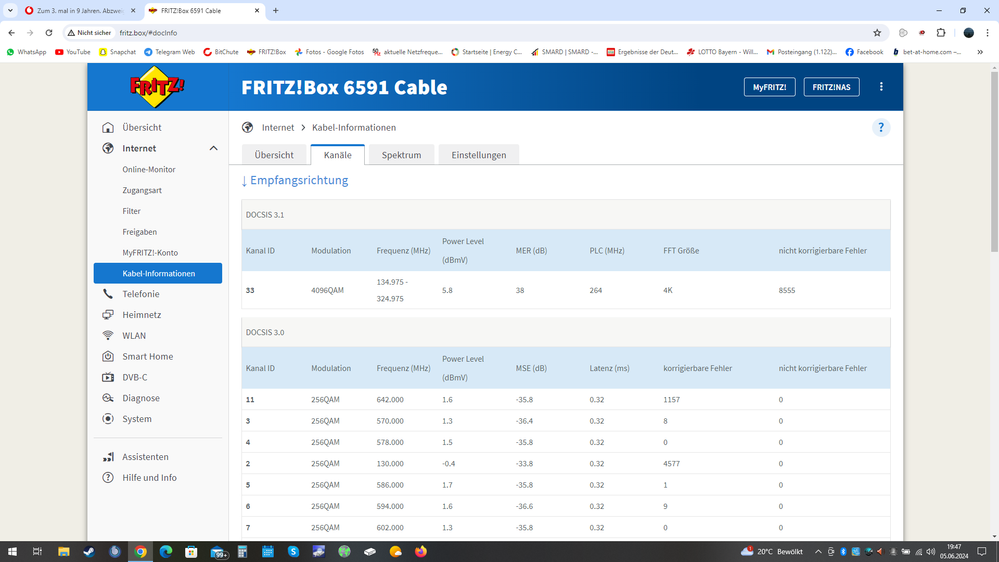The image size is (999, 562).
Task: Click Internet breadcrumb link
Action: pos(278,127)
